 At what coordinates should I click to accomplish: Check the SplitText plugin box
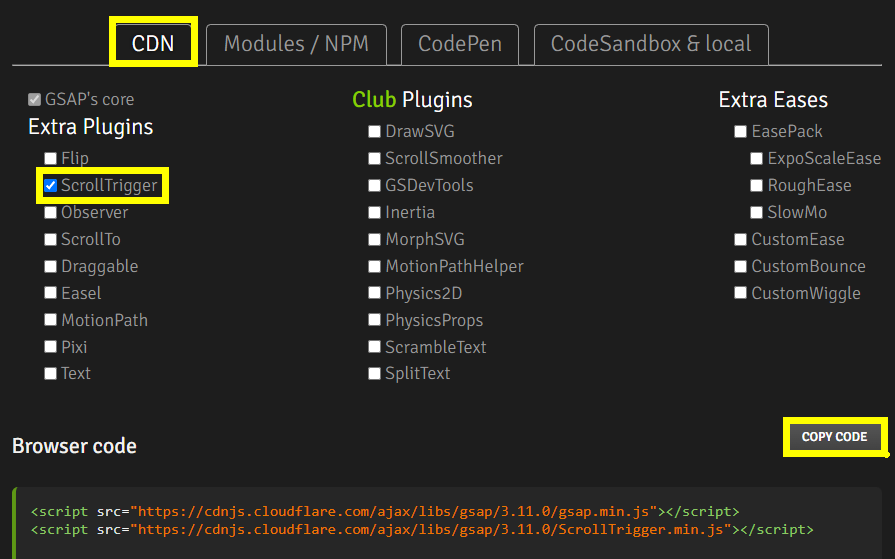point(374,373)
